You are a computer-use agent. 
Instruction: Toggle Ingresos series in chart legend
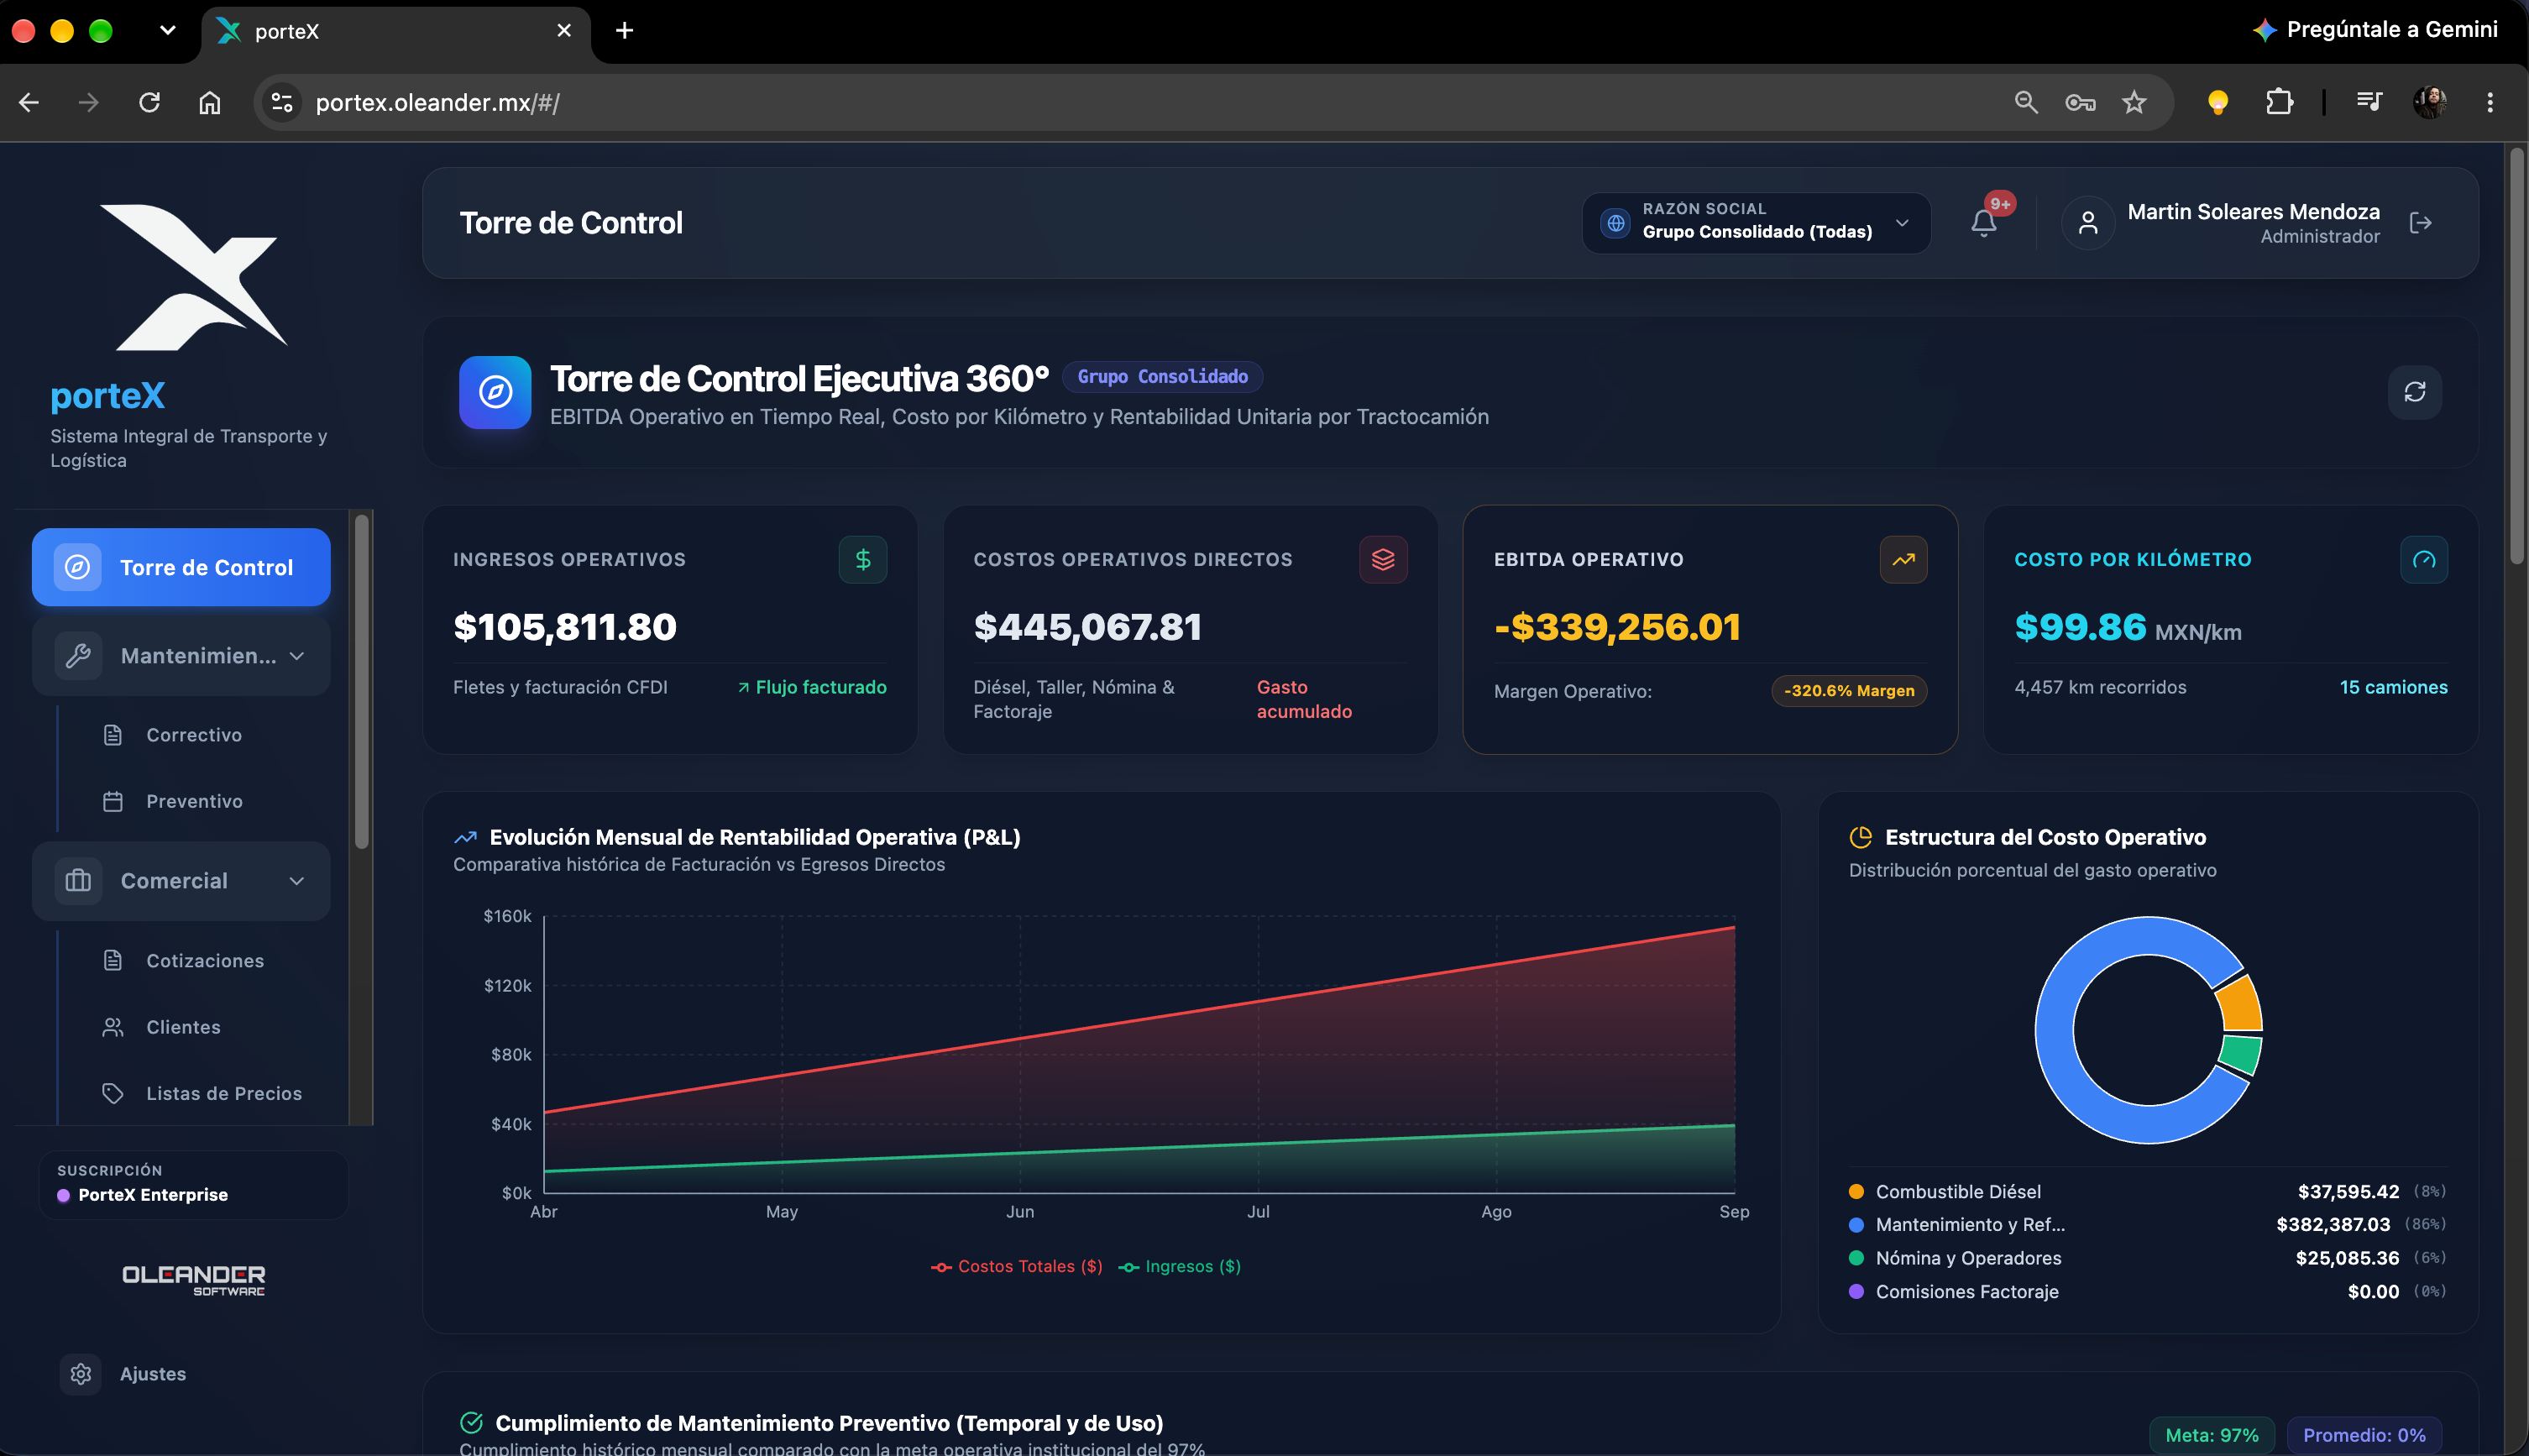click(x=1179, y=1266)
